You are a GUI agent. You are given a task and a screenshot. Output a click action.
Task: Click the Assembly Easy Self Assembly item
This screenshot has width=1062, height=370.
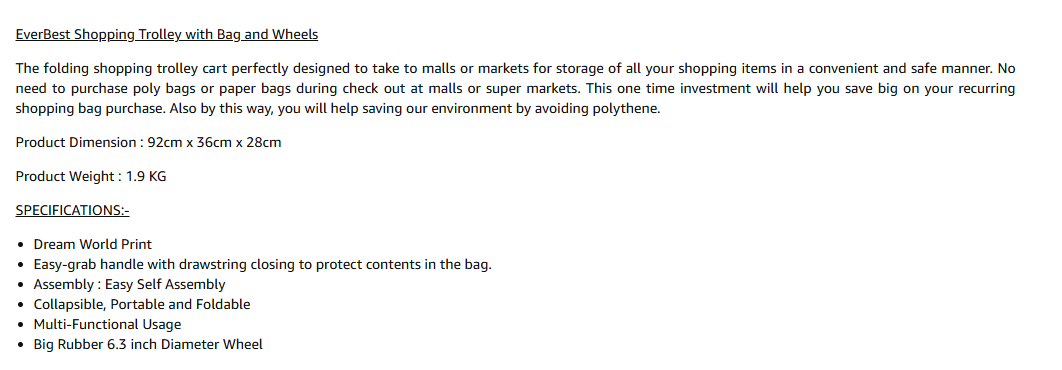pyautogui.click(x=129, y=285)
